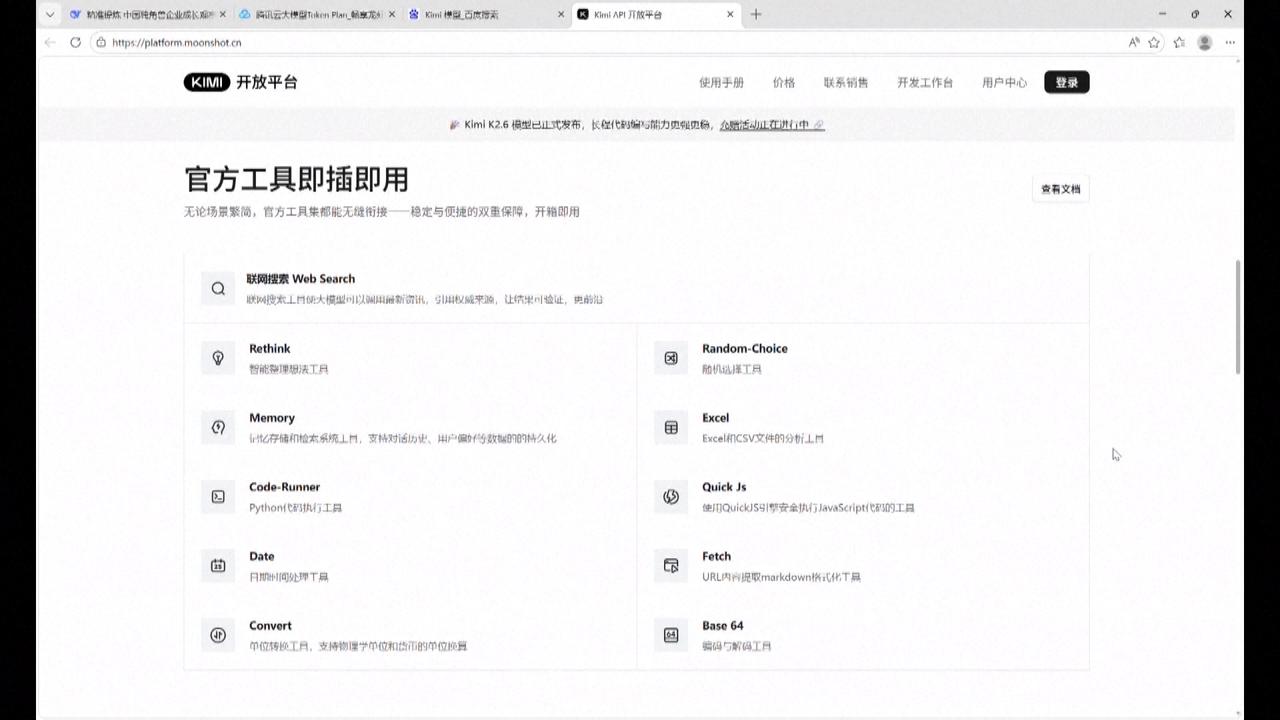
Task: Open the Rethink tool title
Action: coord(270,348)
